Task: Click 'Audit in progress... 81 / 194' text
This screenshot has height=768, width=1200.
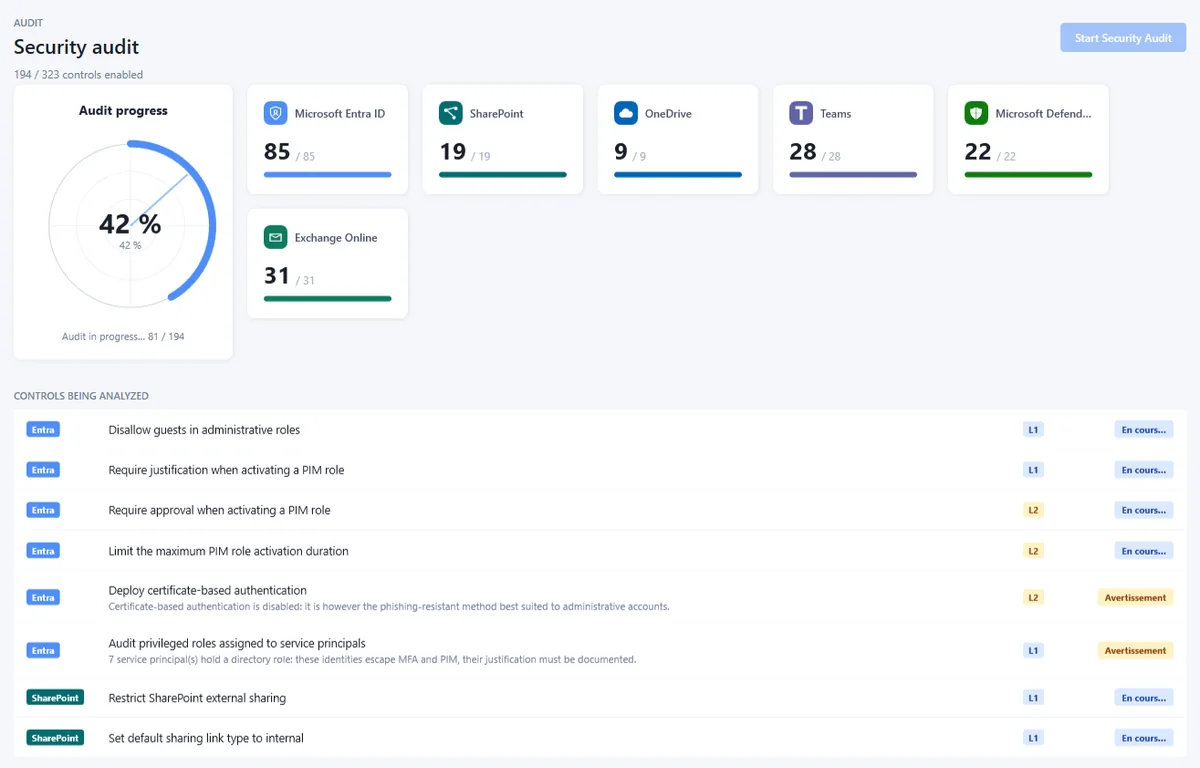Action: (123, 337)
